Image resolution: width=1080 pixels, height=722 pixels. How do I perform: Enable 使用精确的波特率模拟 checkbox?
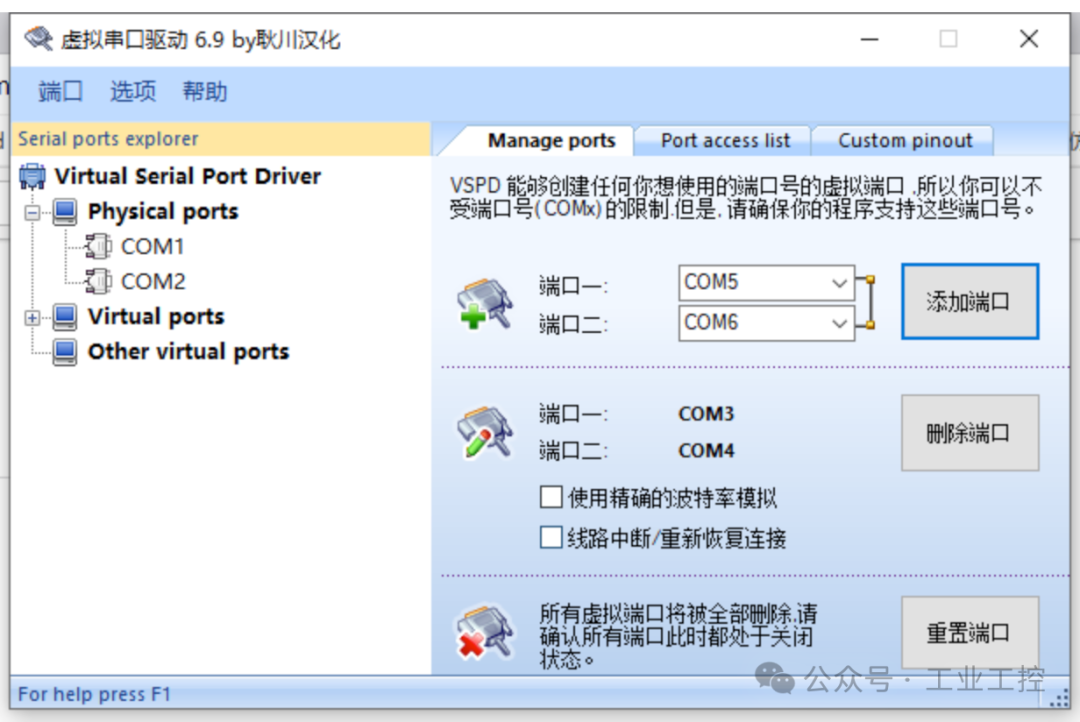pyautogui.click(x=551, y=497)
